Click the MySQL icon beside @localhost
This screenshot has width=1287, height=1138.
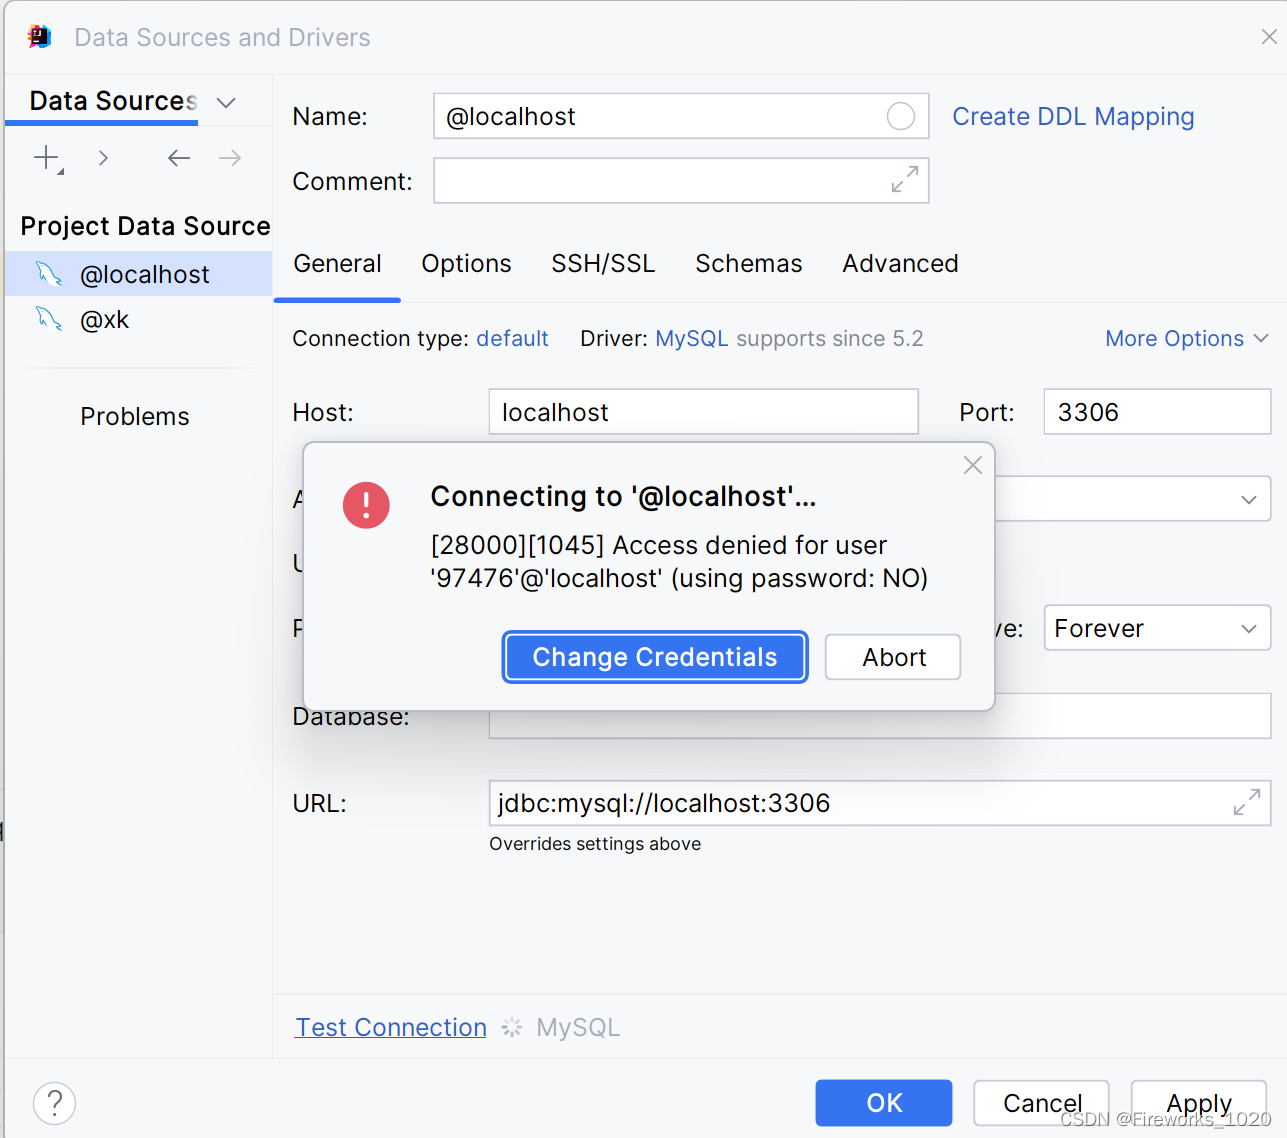tap(49, 273)
